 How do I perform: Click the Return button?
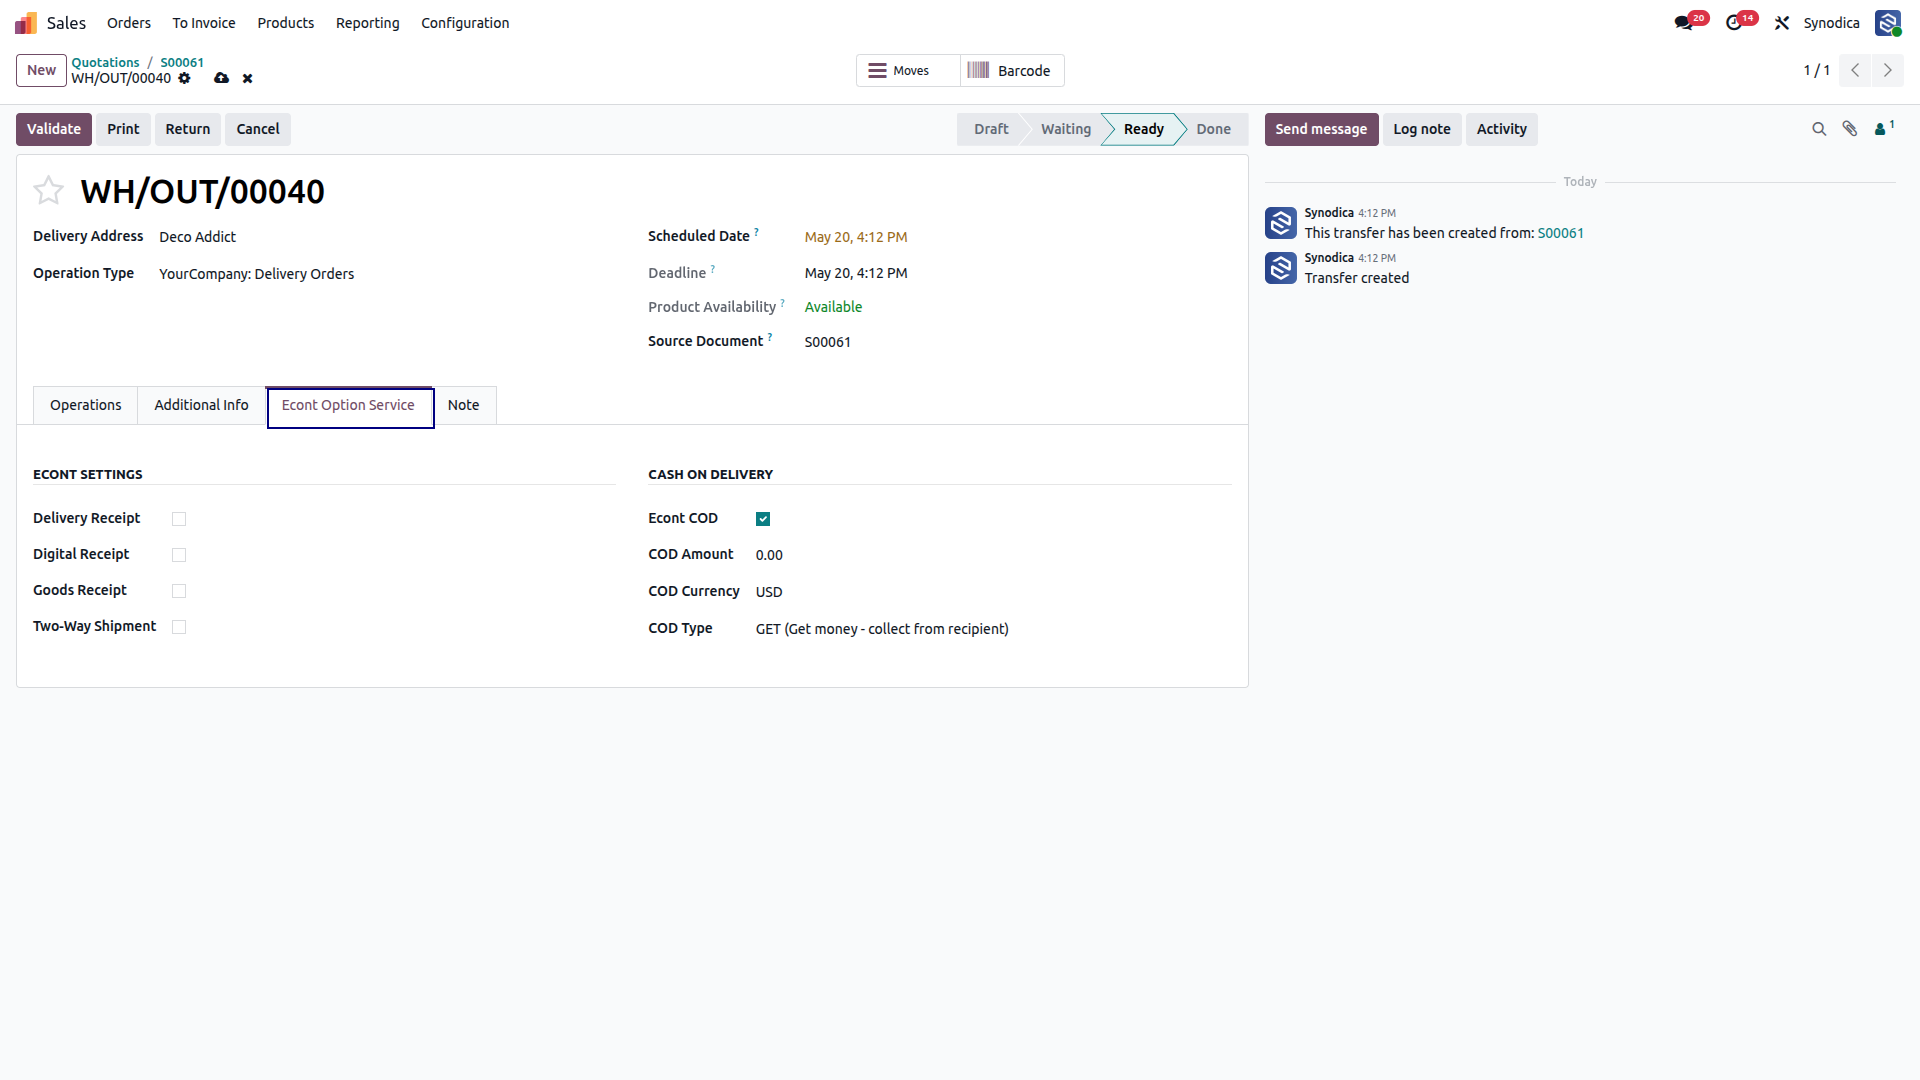tap(188, 129)
